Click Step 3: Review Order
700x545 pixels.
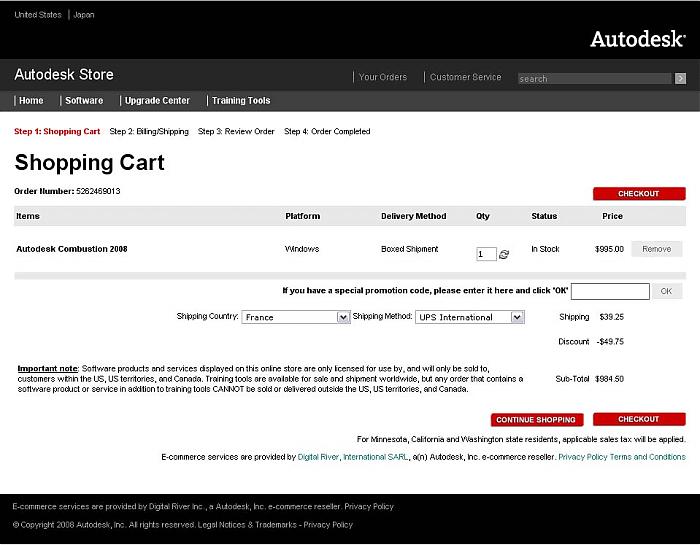pos(236,131)
